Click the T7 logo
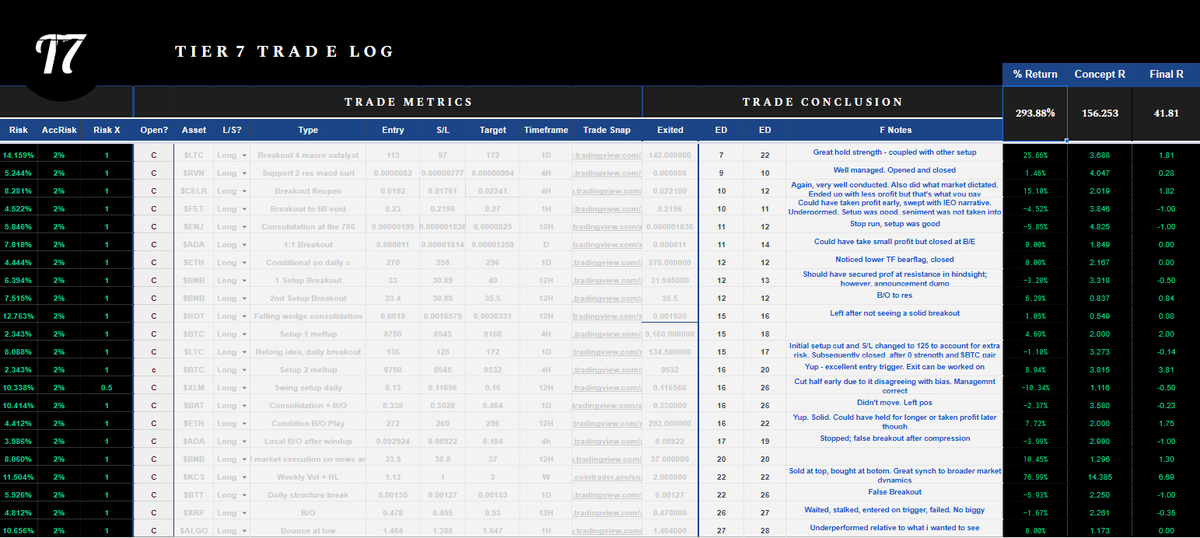The image size is (1200, 538). [x=60, y=52]
